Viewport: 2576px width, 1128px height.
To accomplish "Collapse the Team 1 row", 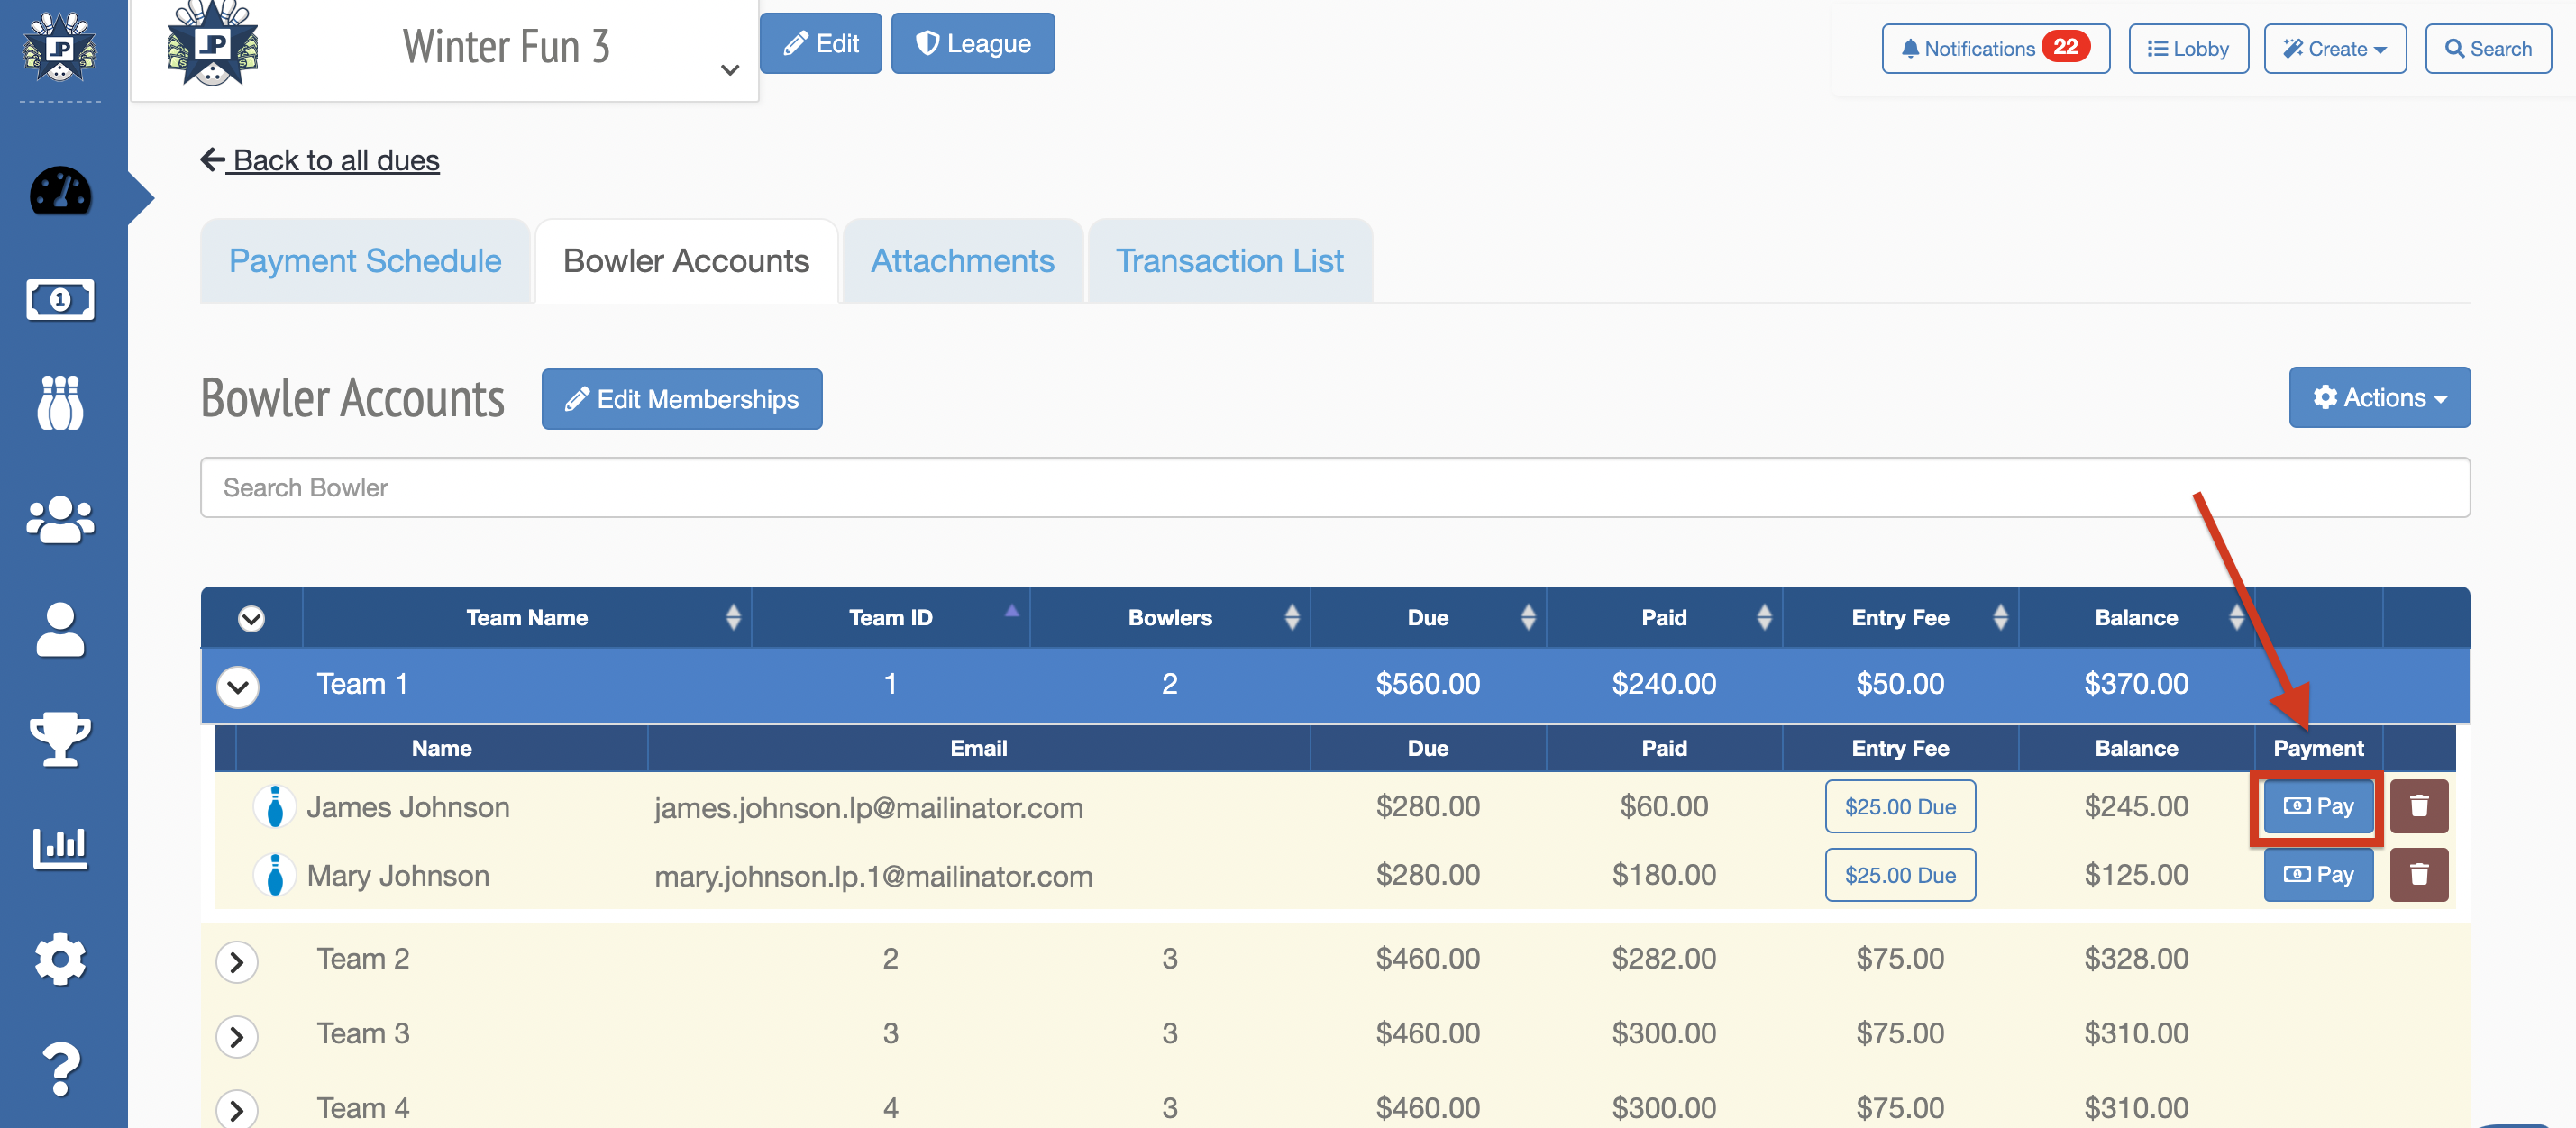I will coord(238,686).
